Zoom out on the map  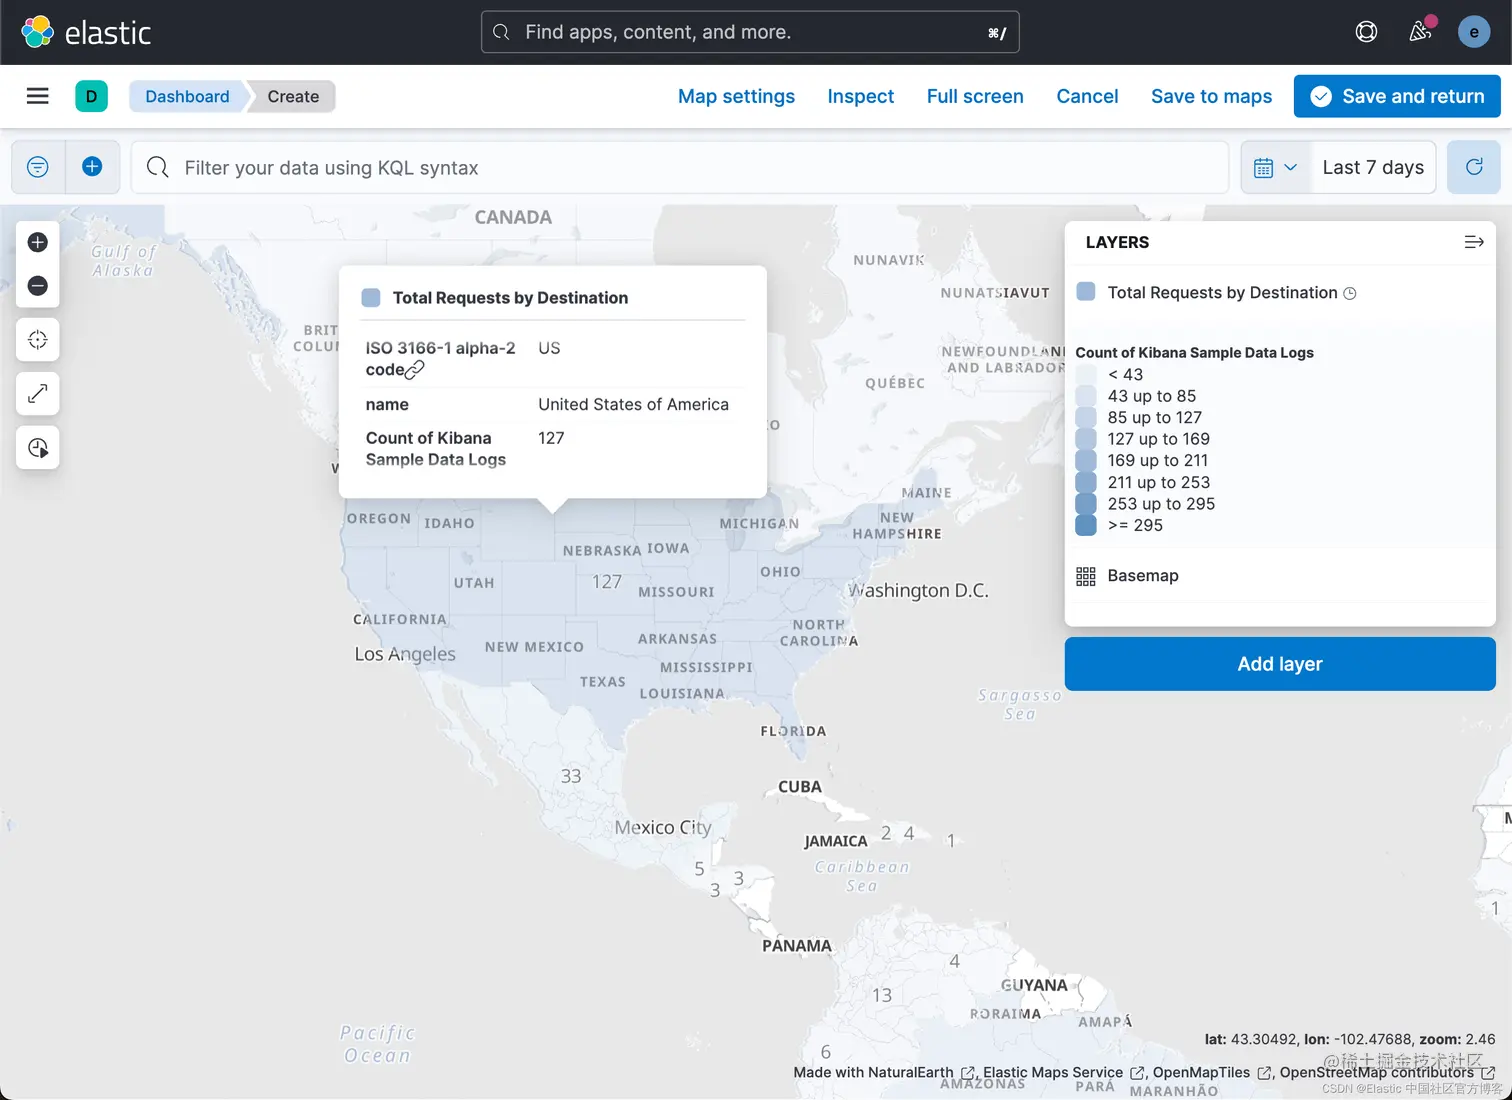38,286
